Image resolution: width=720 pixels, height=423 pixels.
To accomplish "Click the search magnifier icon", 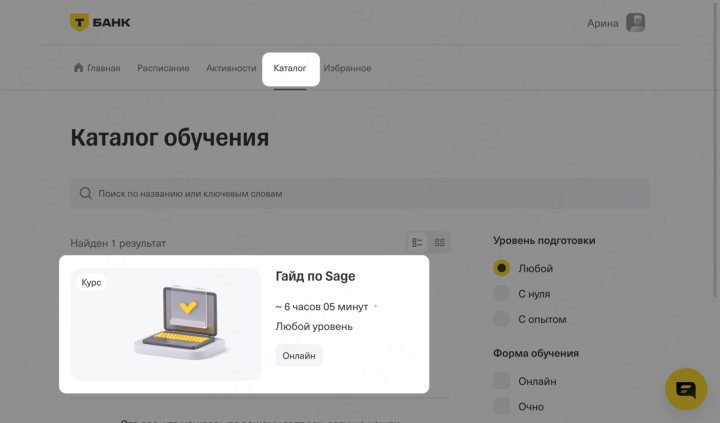I will [85, 193].
